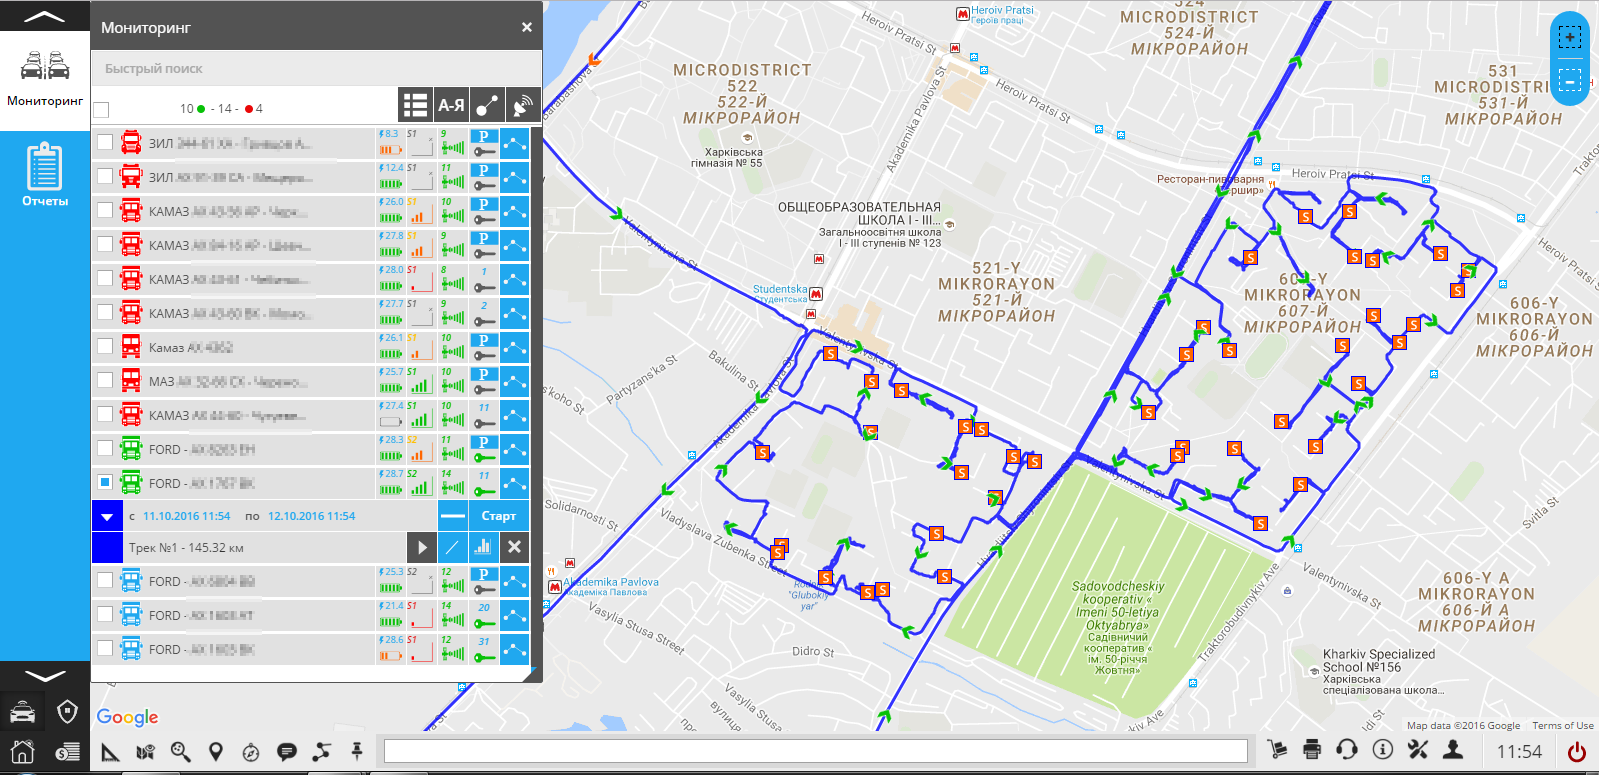Sort vehicles alphabetically with А-Я button

coord(451,104)
